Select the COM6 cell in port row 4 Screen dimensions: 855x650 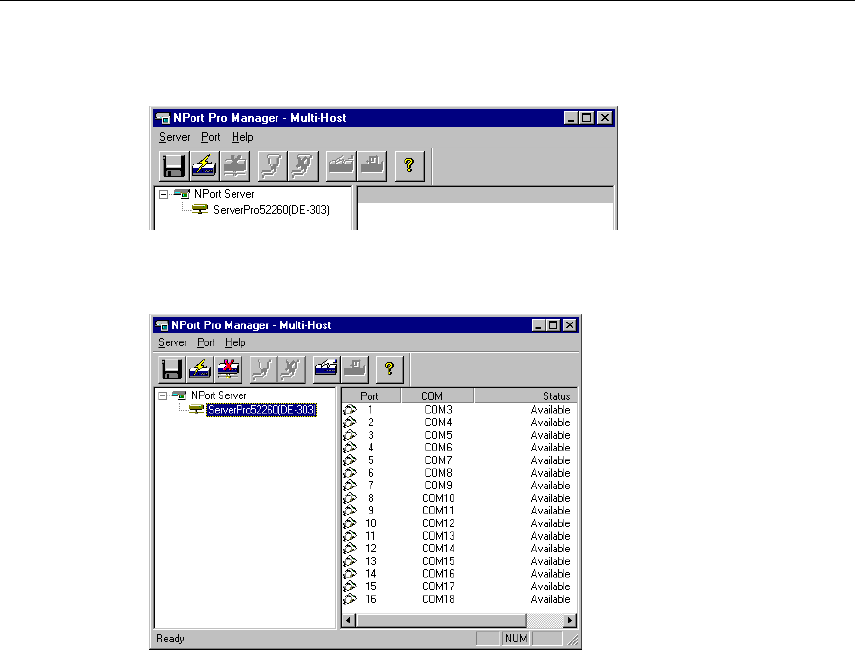click(438, 448)
